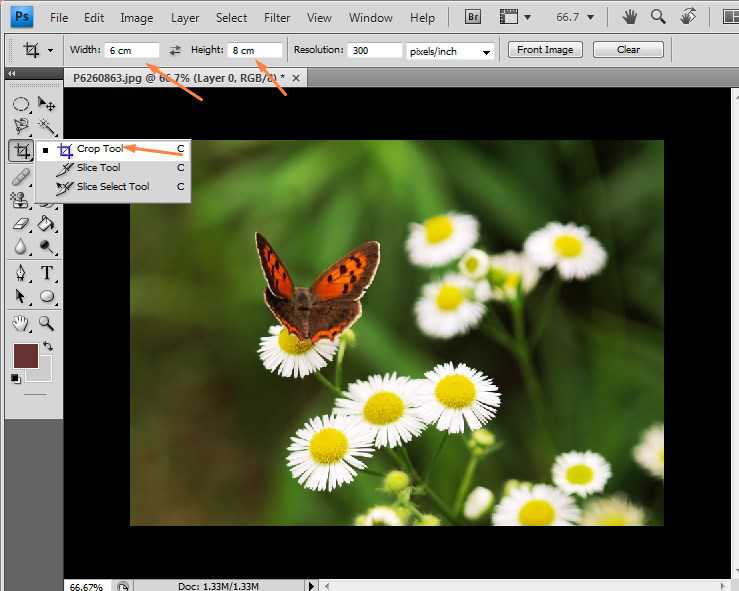Close the P6260863.jpg document tab
This screenshot has height=591, width=739.
click(x=296, y=78)
